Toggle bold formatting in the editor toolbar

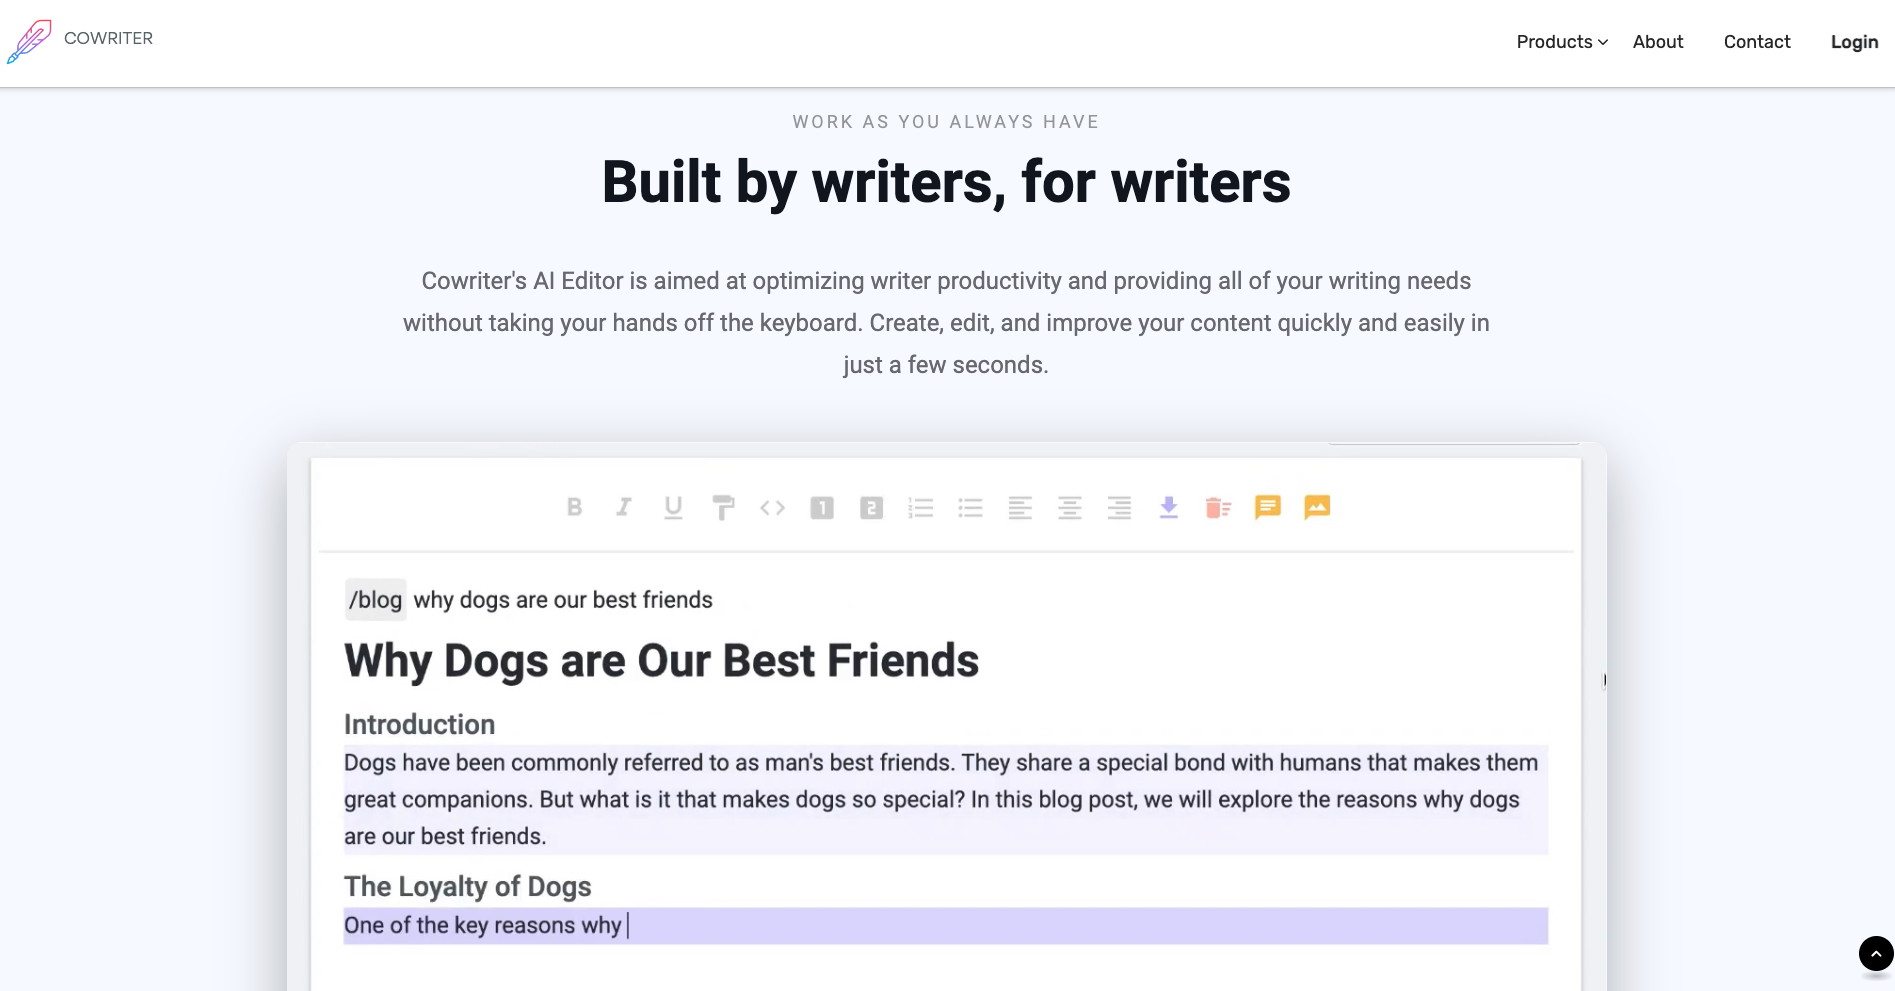click(575, 507)
